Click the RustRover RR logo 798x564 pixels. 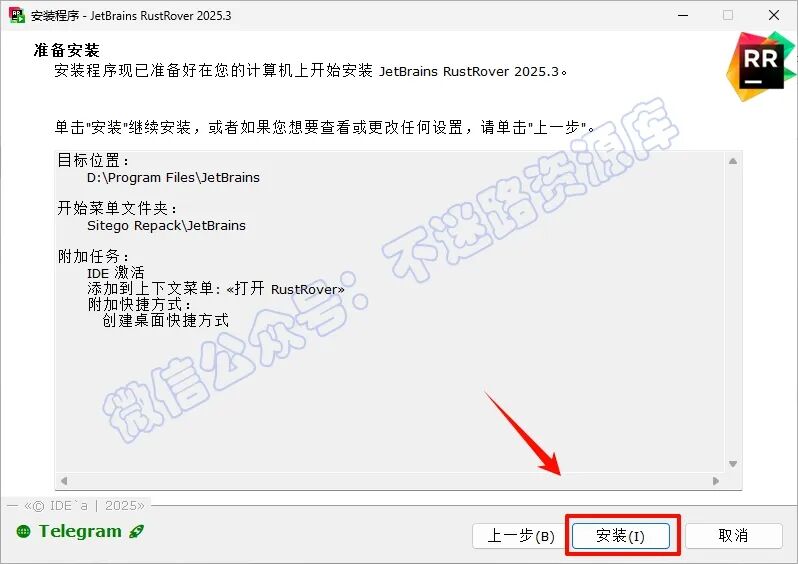[761, 66]
